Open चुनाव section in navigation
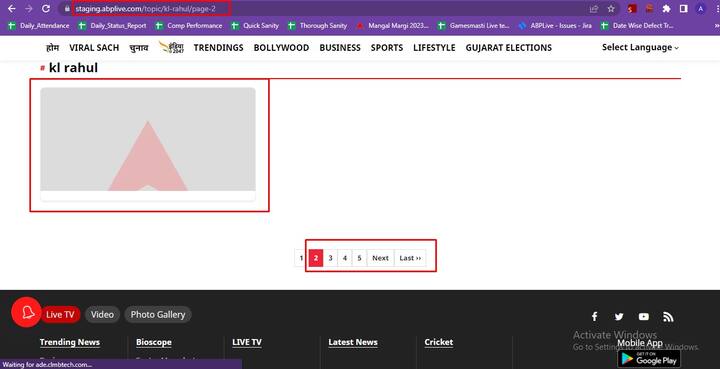The image size is (720, 369). (139, 48)
